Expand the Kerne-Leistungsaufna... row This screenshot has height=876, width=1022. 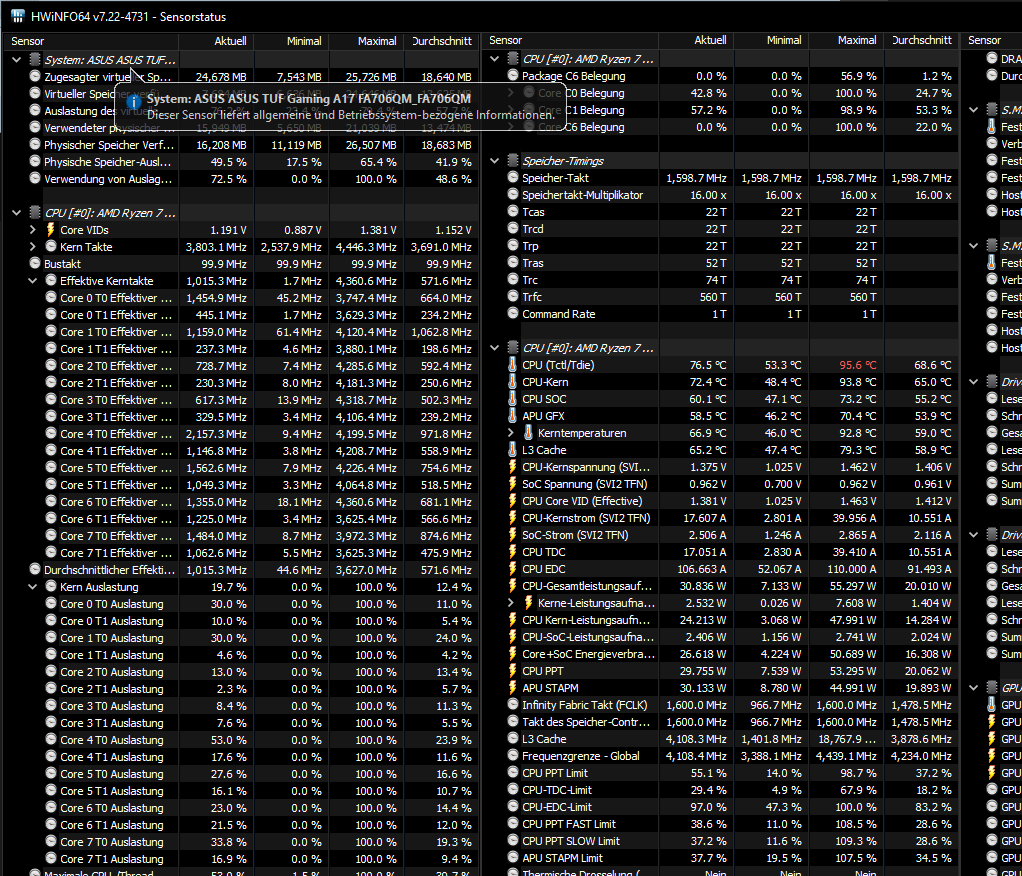click(x=511, y=602)
